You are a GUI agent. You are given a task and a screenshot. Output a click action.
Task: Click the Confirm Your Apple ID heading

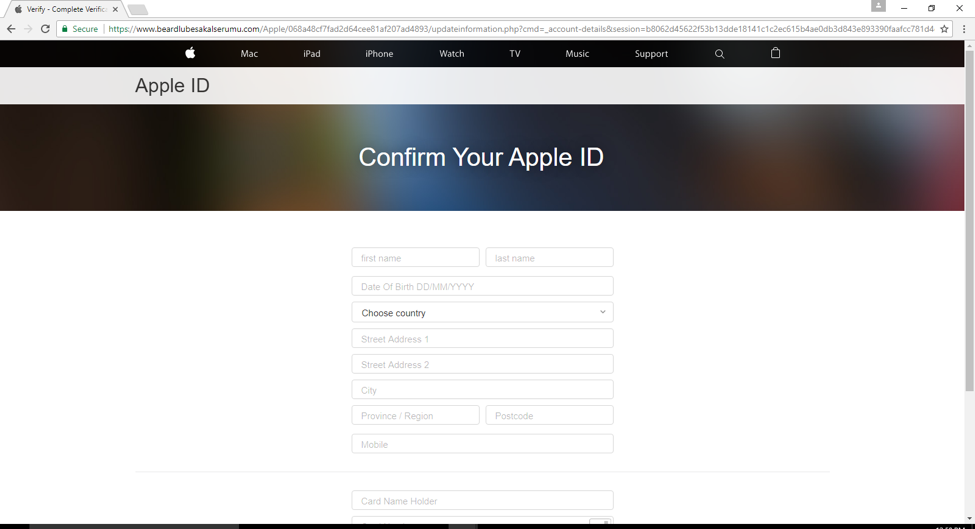[x=481, y=157]
